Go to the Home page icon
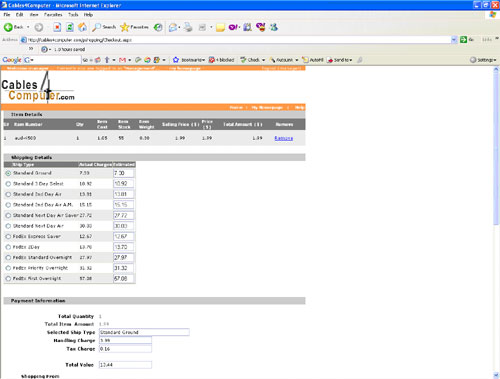500x379 pixels. tap(82, 27)
